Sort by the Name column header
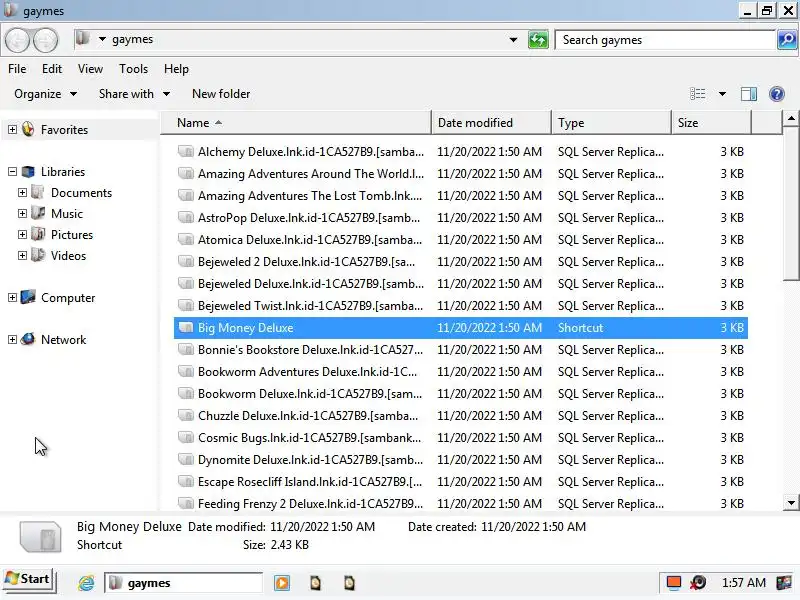Viewport: 800px width, 600px height. pyautogui.click(x=296, y=123)
